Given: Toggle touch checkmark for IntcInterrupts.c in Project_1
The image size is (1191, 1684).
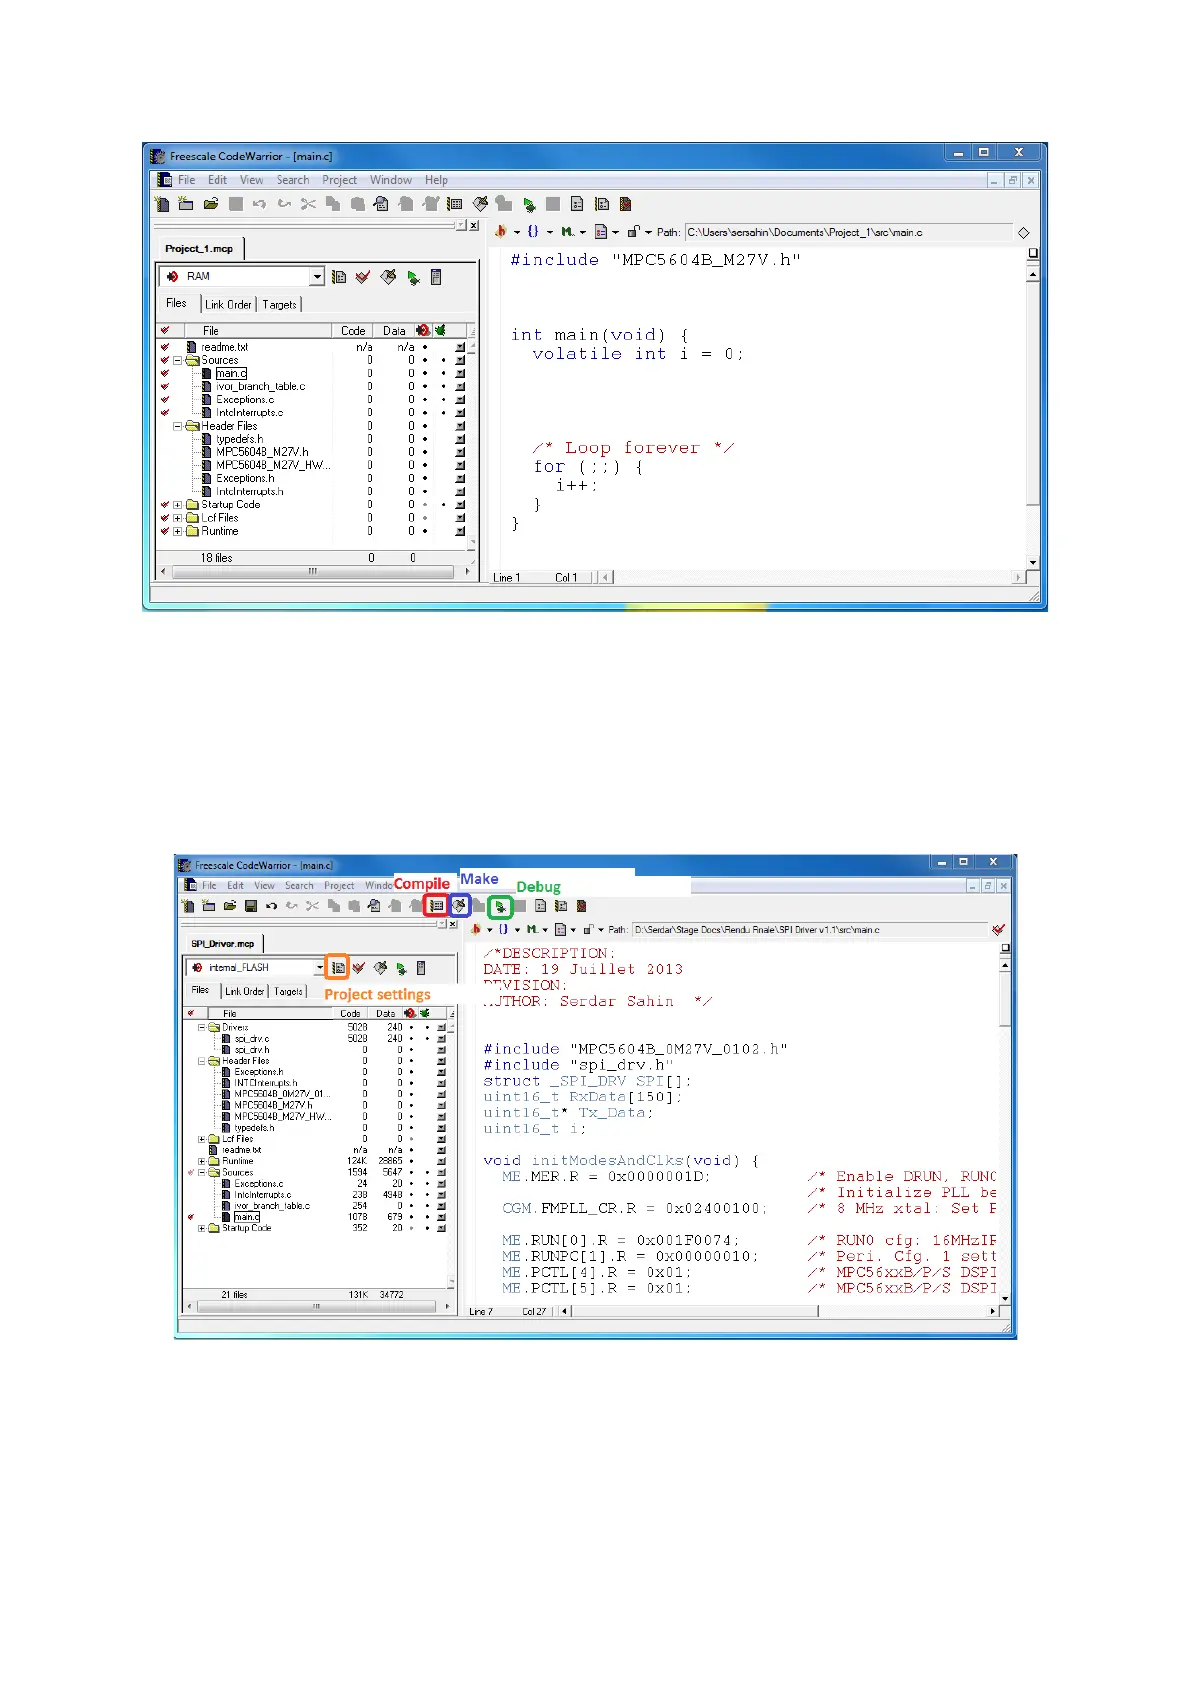Looking at the screenshot, I should tap(165, 412).
